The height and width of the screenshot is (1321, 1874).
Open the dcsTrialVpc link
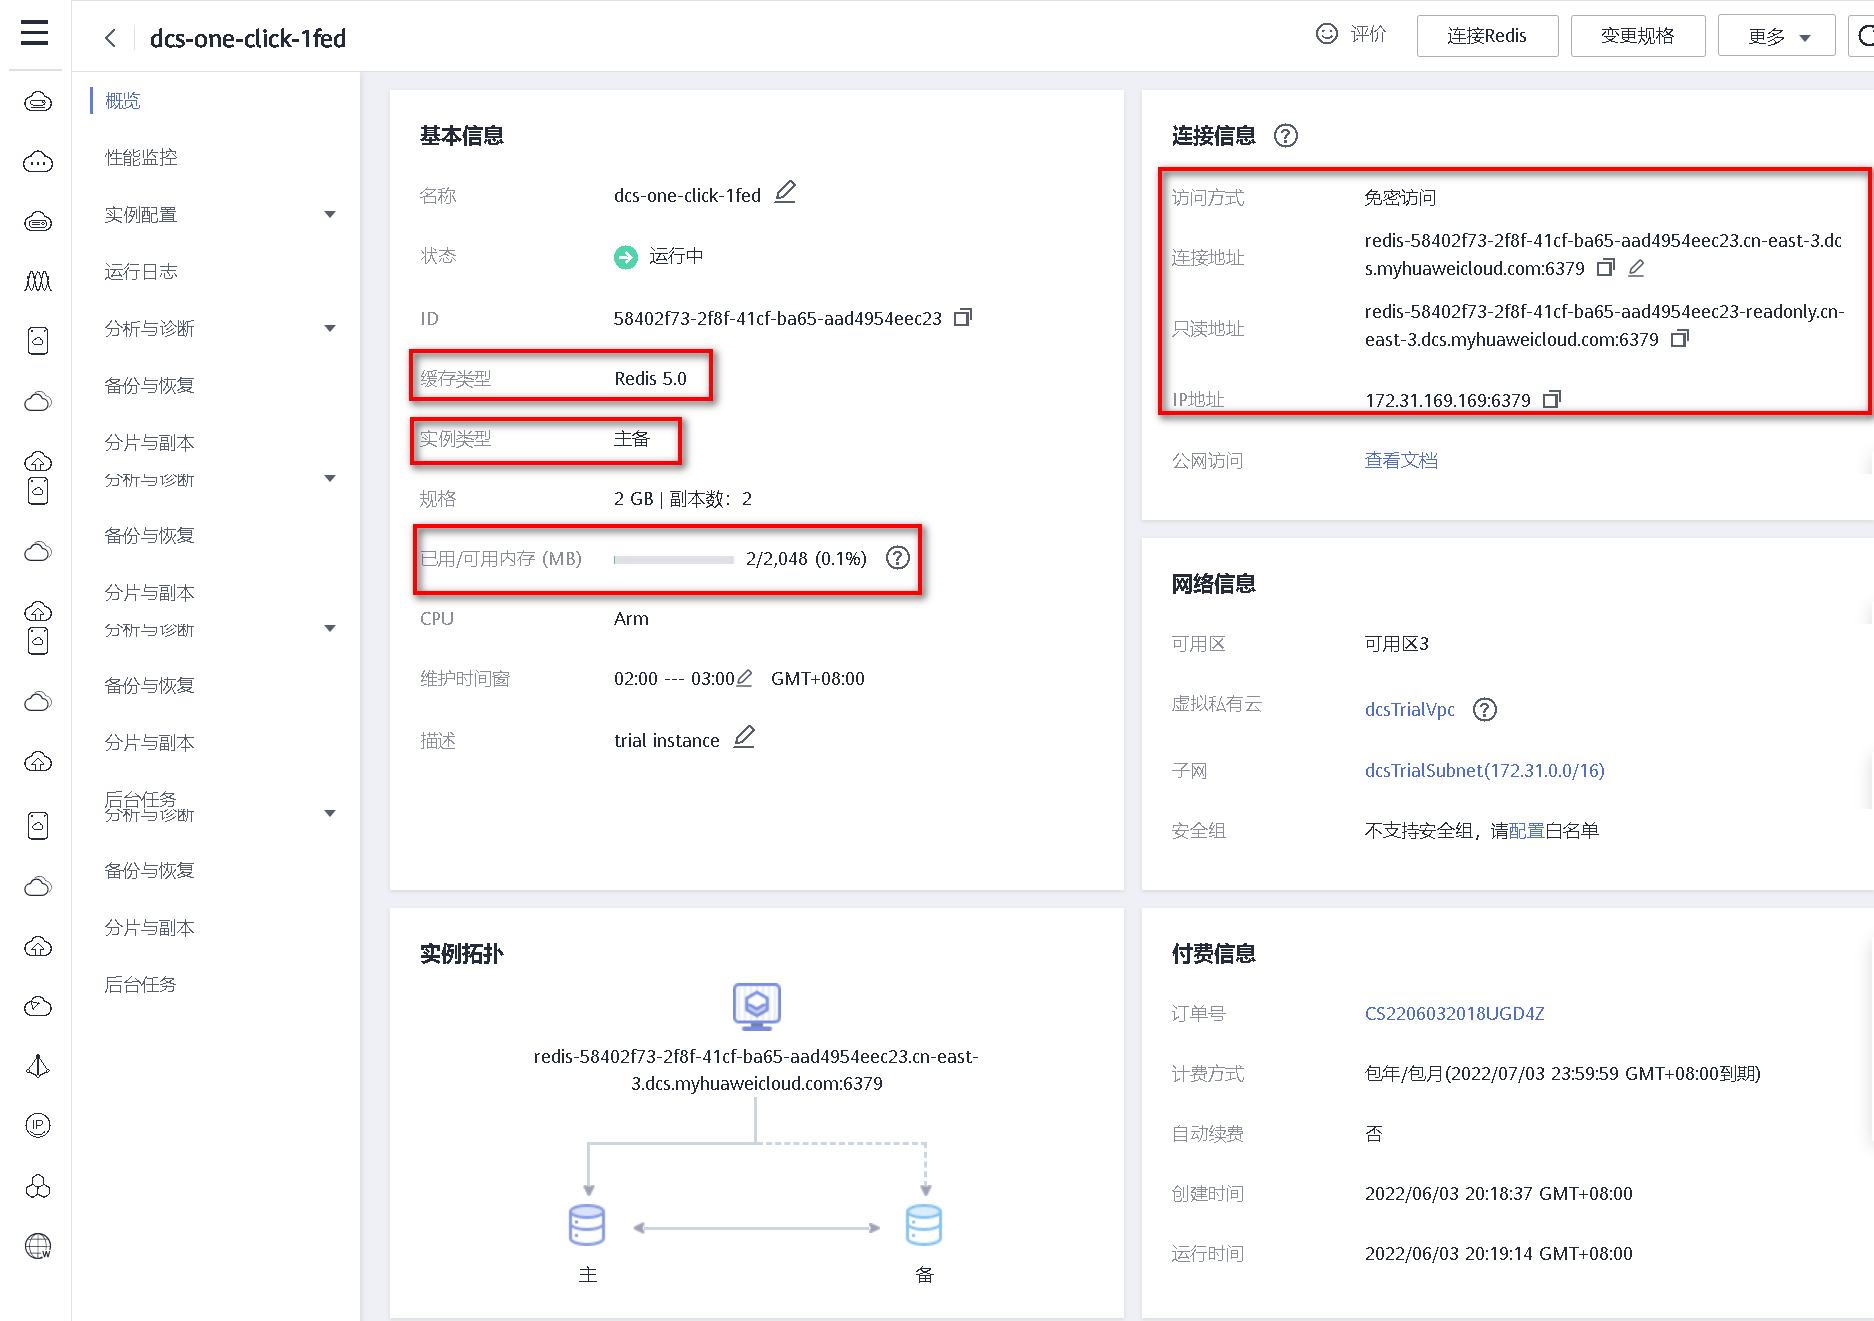pos(1409,710)
